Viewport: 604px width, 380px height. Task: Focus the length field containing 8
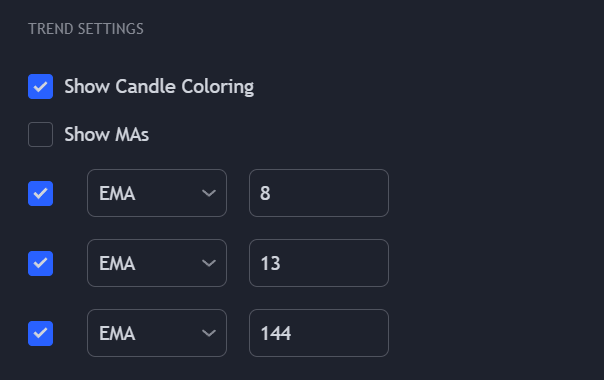pos(319,193)
